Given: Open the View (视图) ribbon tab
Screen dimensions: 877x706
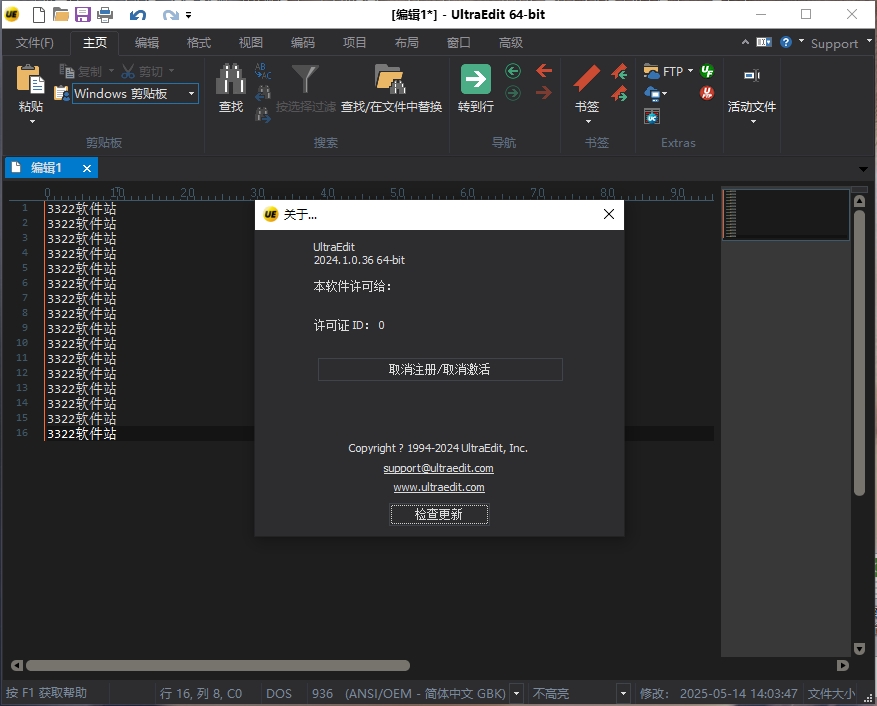Looking at the screenshot, I should (x=251, y=43).
